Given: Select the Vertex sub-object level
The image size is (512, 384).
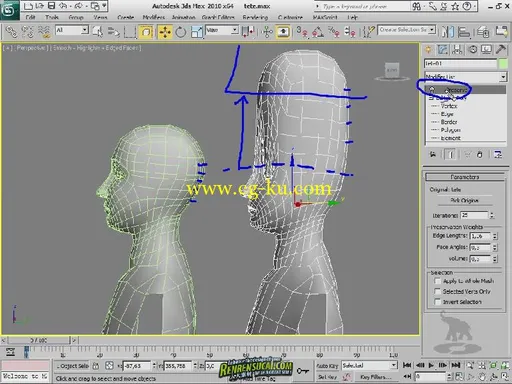Looking at the screenshot, I should coord(449,106).
